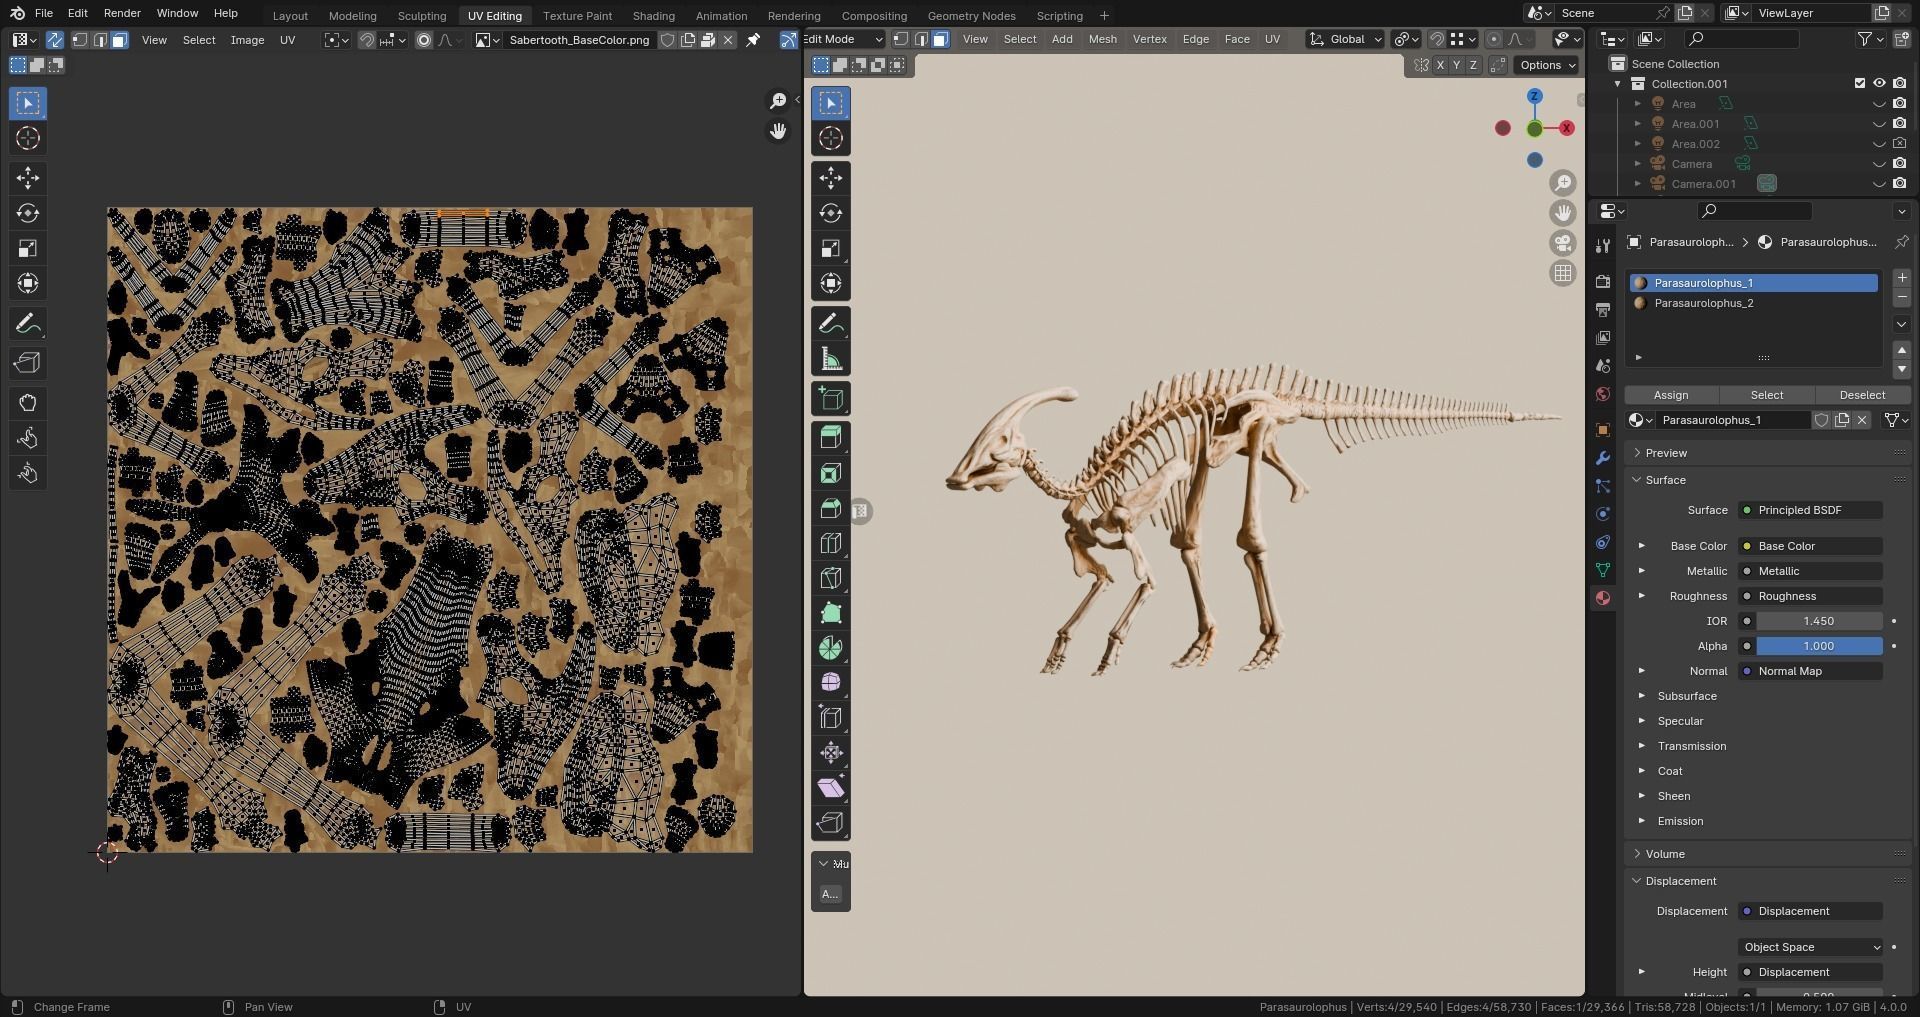
Task: Select the Shear tool
Action: click(x=831, y=788)
